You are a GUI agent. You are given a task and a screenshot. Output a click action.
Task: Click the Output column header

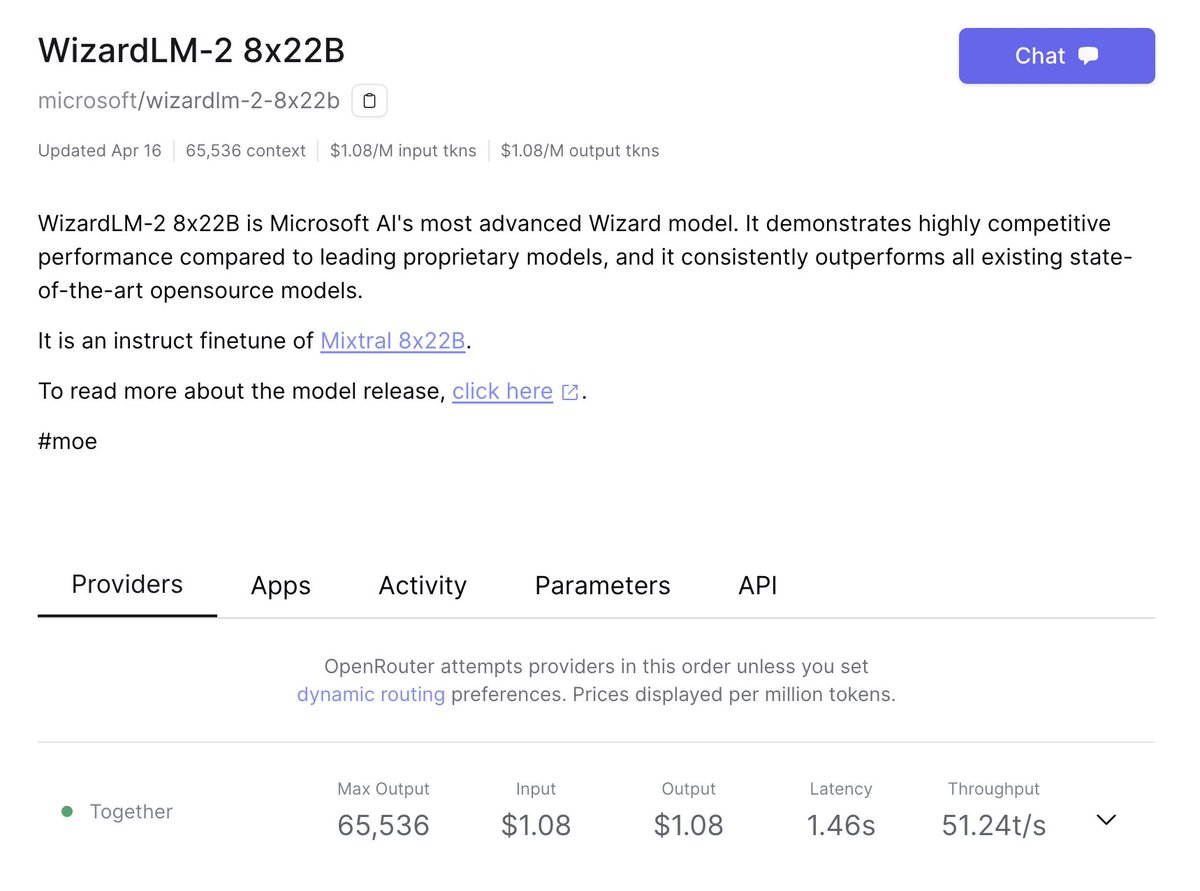coord(689,789)
